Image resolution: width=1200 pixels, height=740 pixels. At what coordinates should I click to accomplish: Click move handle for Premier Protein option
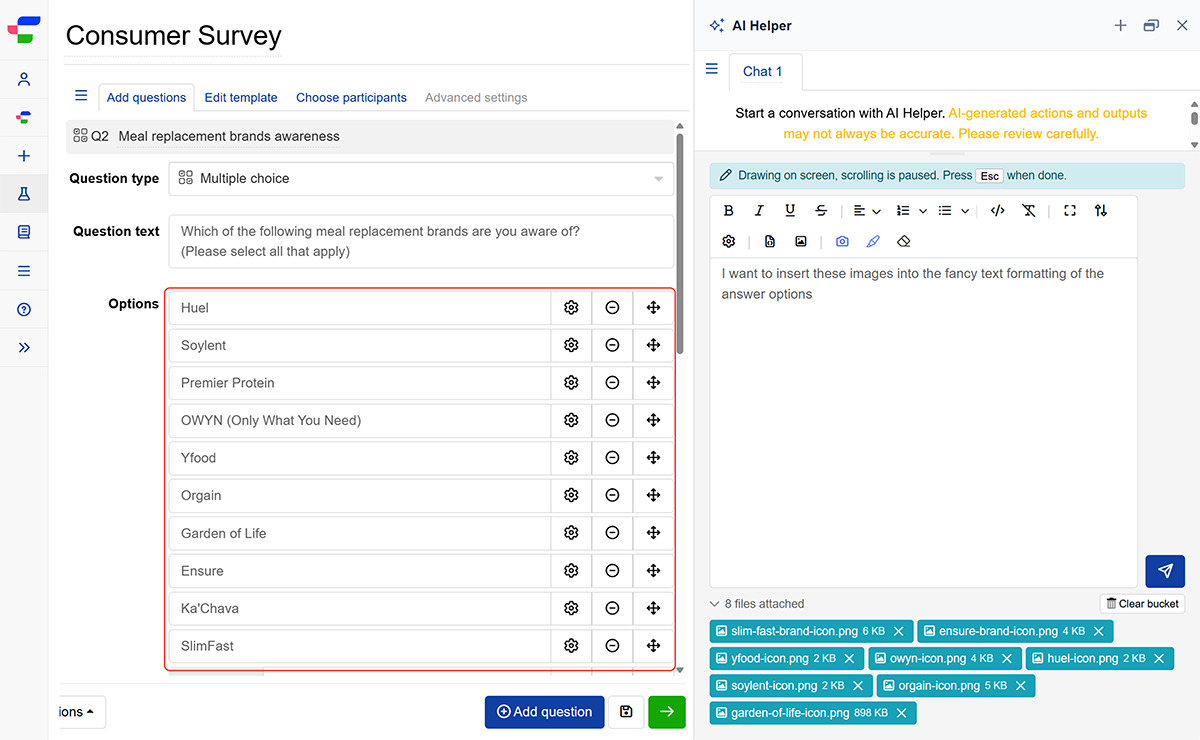[x=653, y=383]
